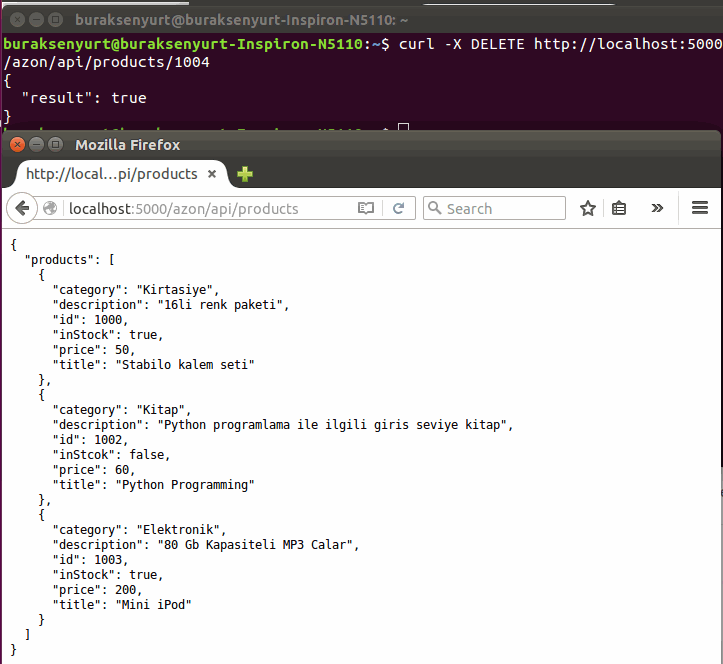Click "16li renk paketi" description line
The width and height of the screenshot is (723, 664).
pyautogui.click(x=171, y=305)
